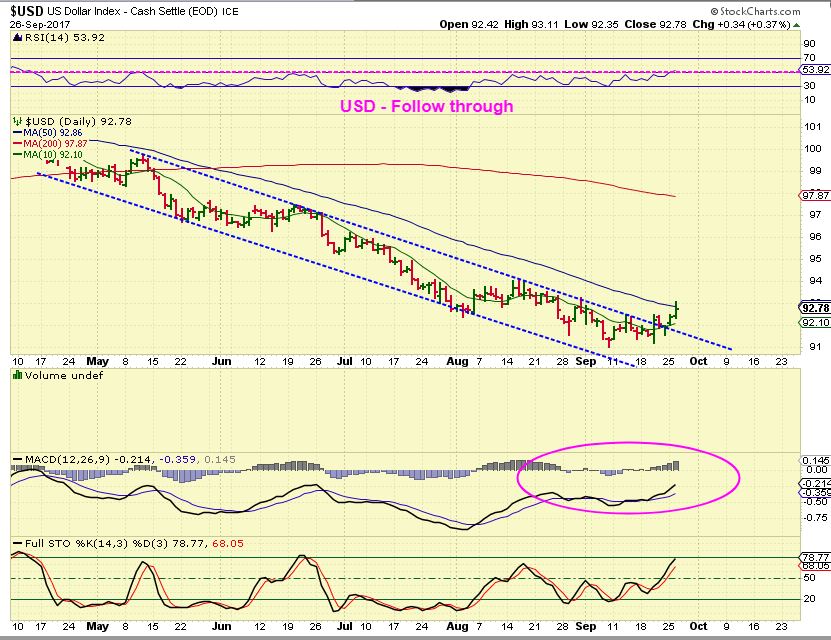The image size is (831, 640).
Task: Click the 'USD - Follow through' annotation
Action: click(x=426, y=106)
